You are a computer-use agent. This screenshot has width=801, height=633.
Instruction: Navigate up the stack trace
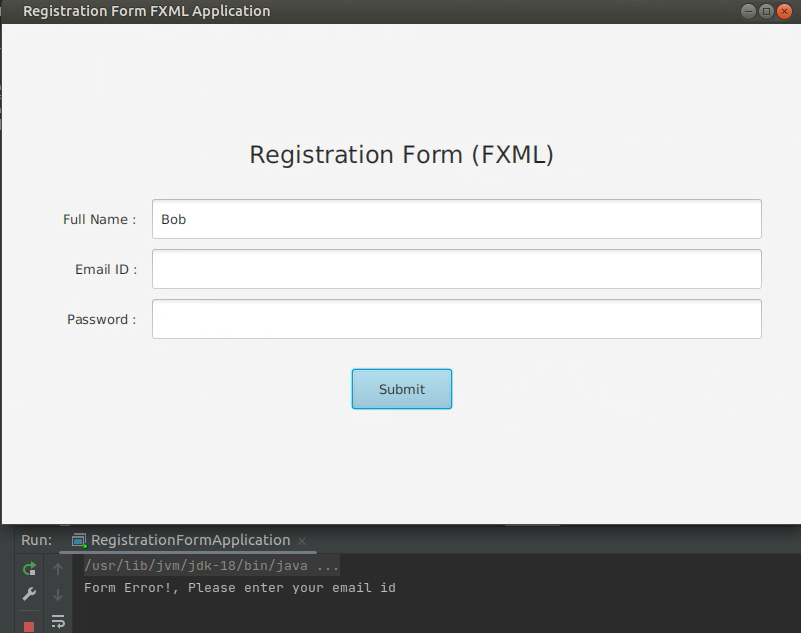tap(58, 567)
